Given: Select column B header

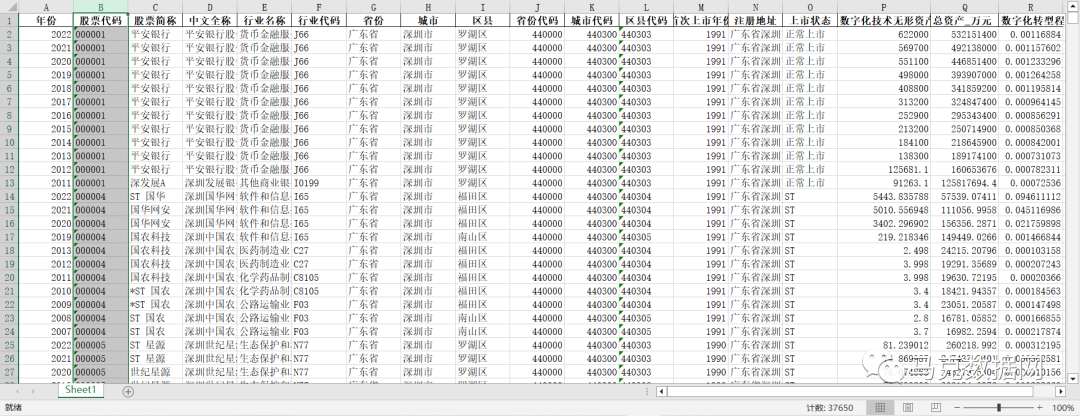Looking at the screenshot, I should pos(101,6).
